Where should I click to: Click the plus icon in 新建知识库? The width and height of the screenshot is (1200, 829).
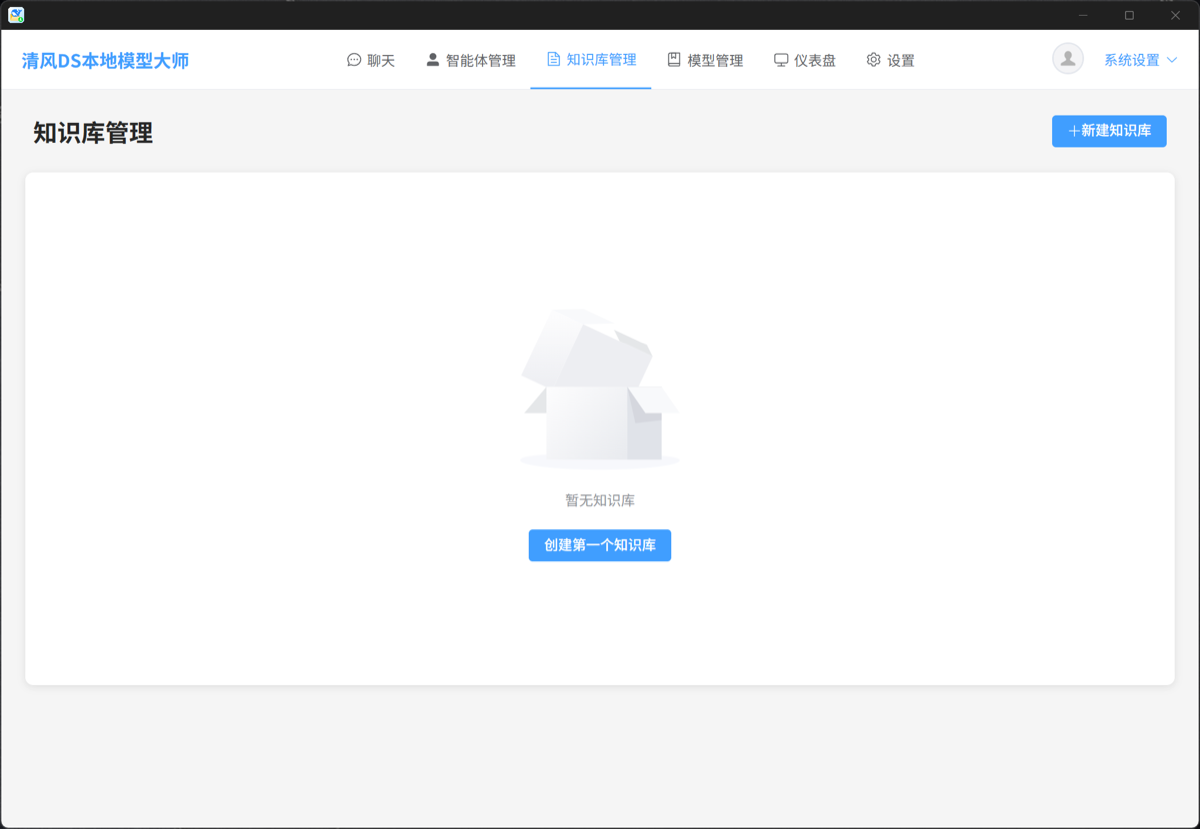click(1074, 131)
